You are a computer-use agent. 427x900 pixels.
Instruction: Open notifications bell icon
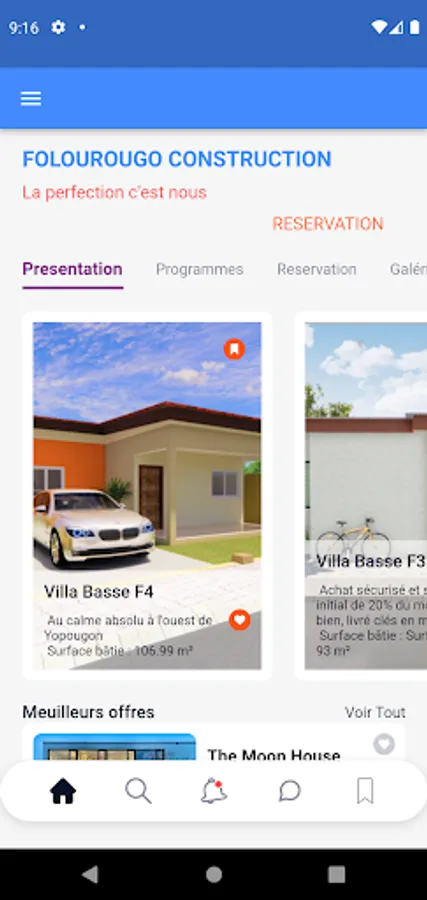[x=214, y=792]
